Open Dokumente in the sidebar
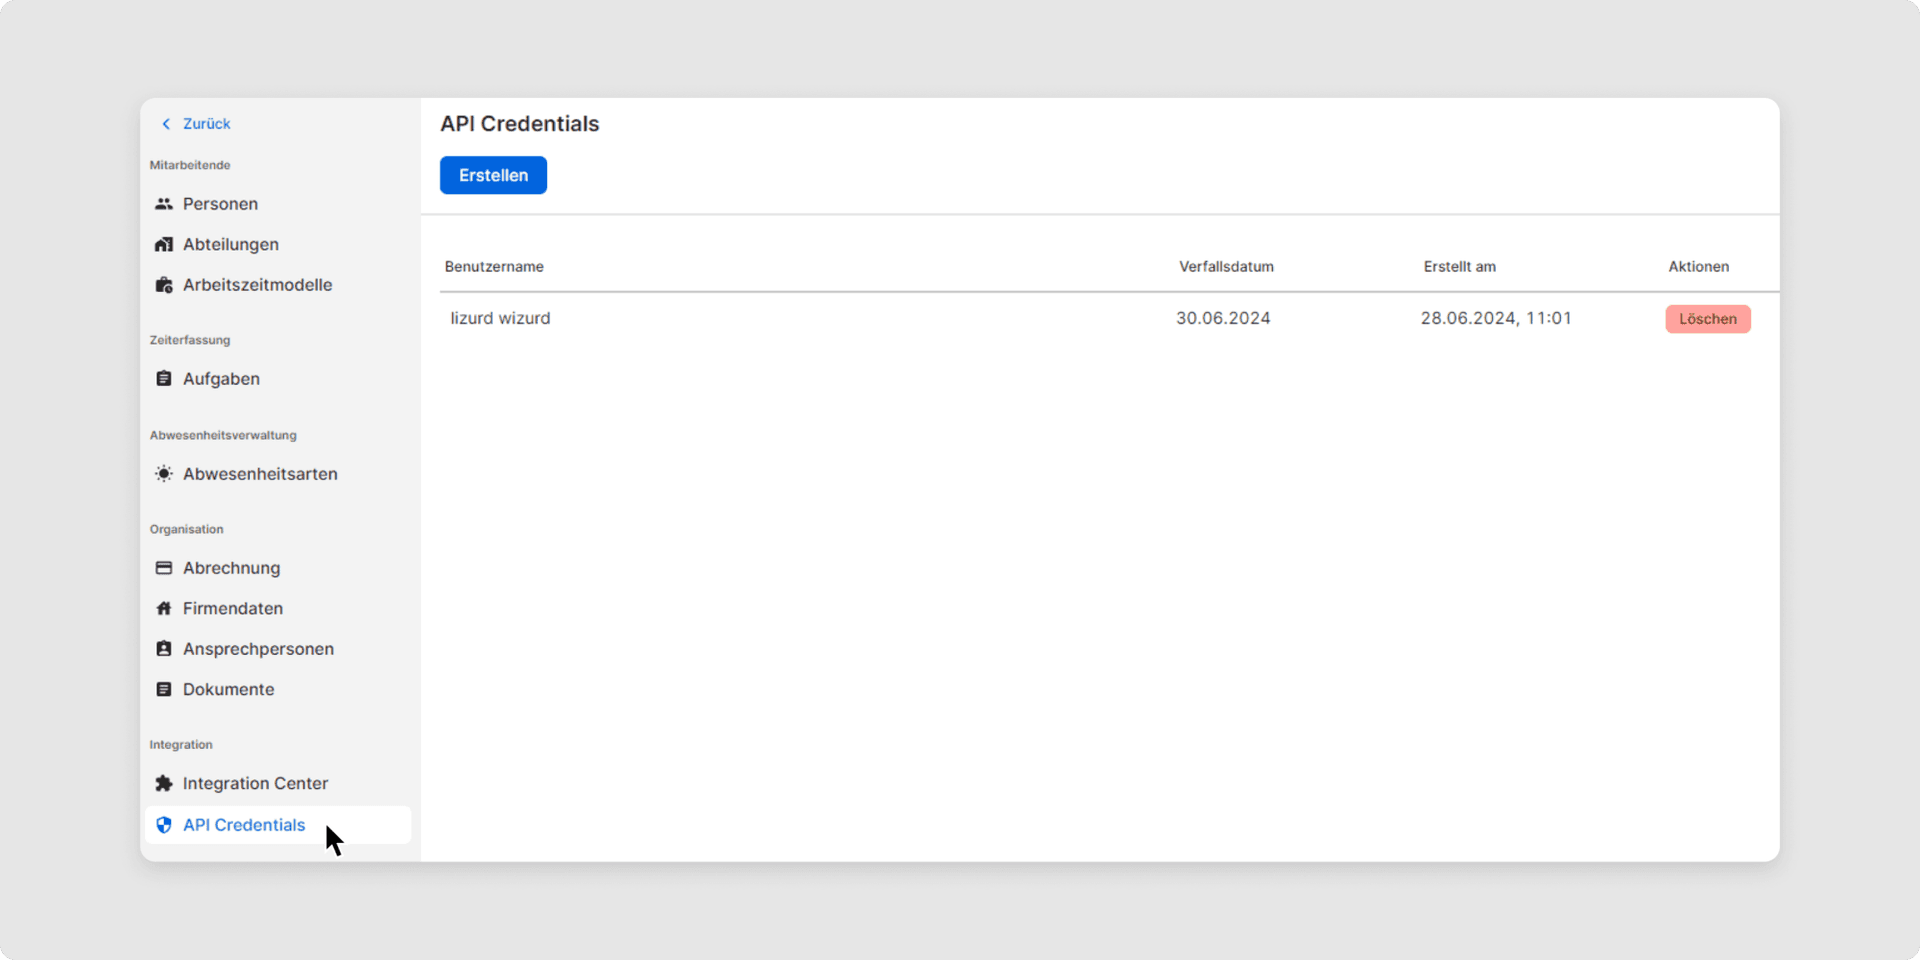 pyautogui.click(x=228, y=690)
